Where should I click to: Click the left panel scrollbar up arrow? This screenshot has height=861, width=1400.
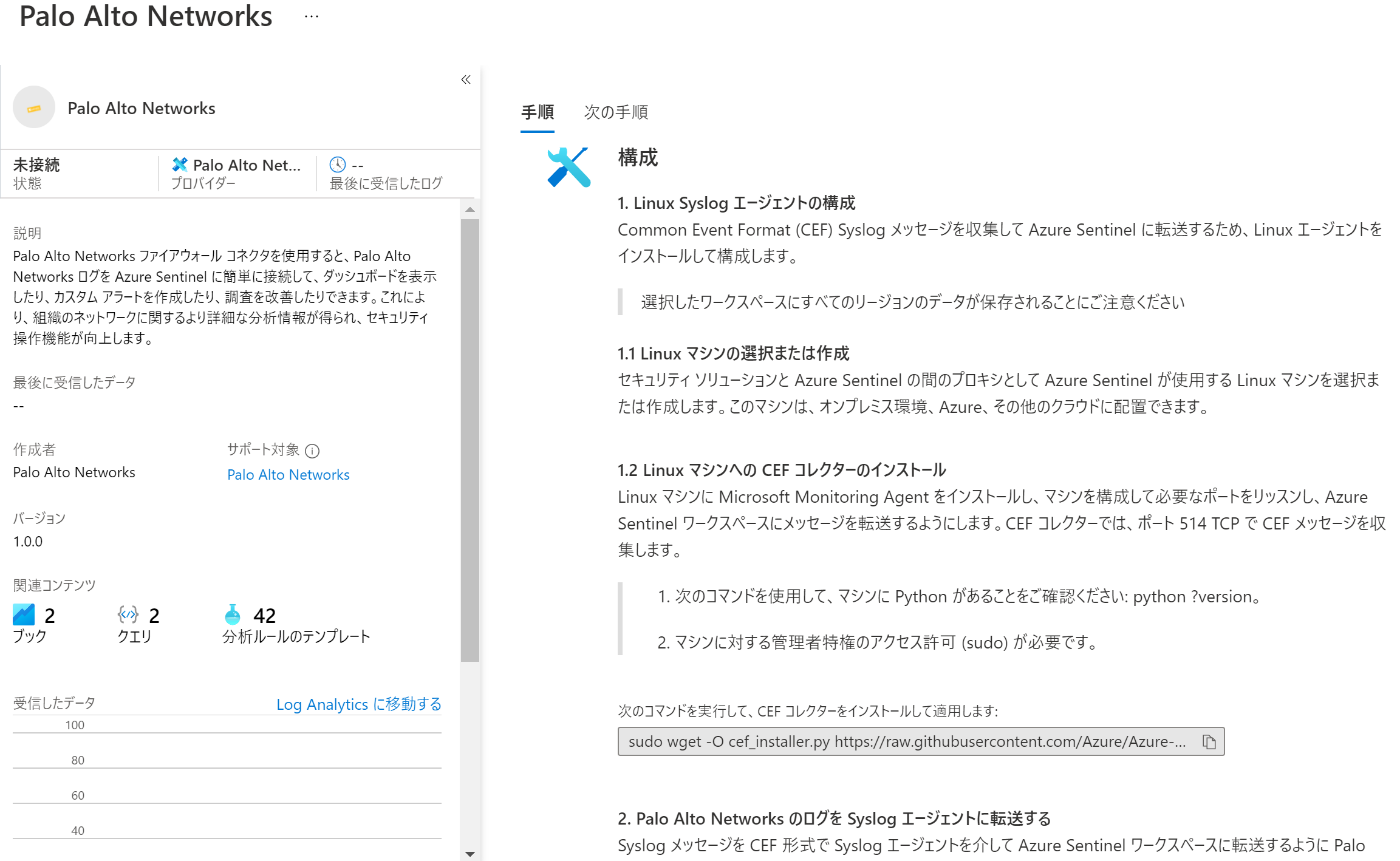[470, 209]
